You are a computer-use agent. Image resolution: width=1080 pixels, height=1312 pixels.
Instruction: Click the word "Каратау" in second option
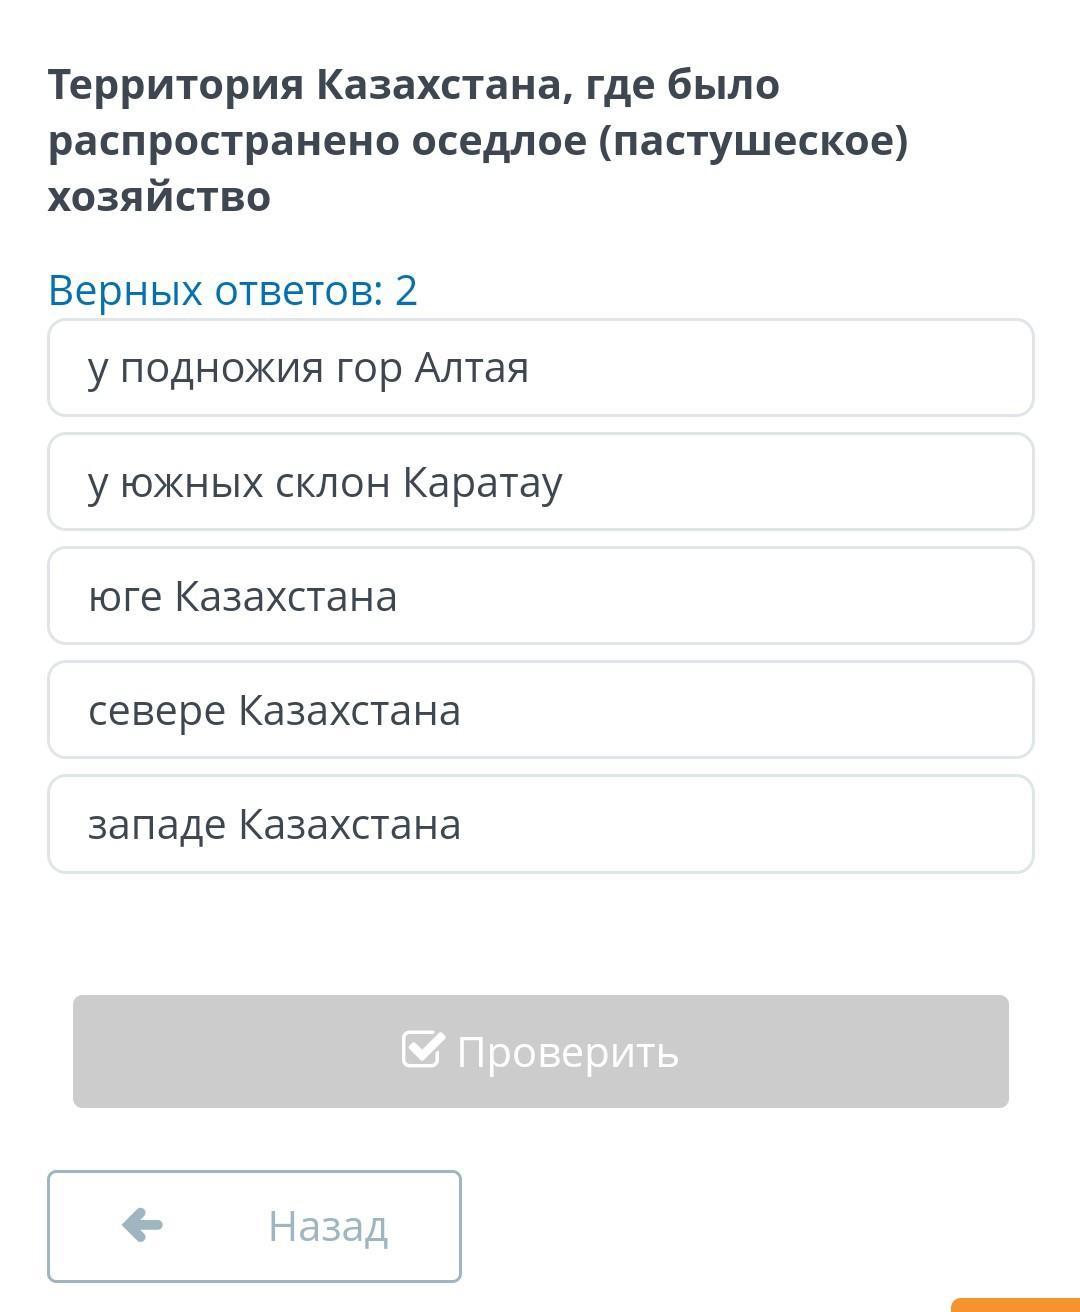tap(482, 482)
